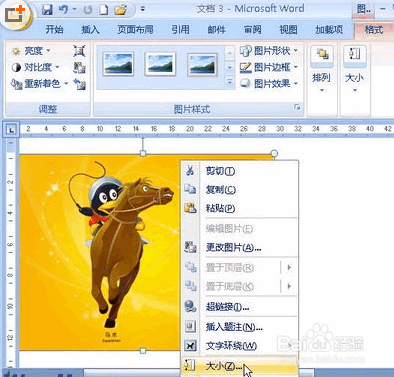Image resolution: width=394 pixels, height=377 pixels.
Task: Open the 亮度 brightness dropdown
Action: tap(31, 51)
